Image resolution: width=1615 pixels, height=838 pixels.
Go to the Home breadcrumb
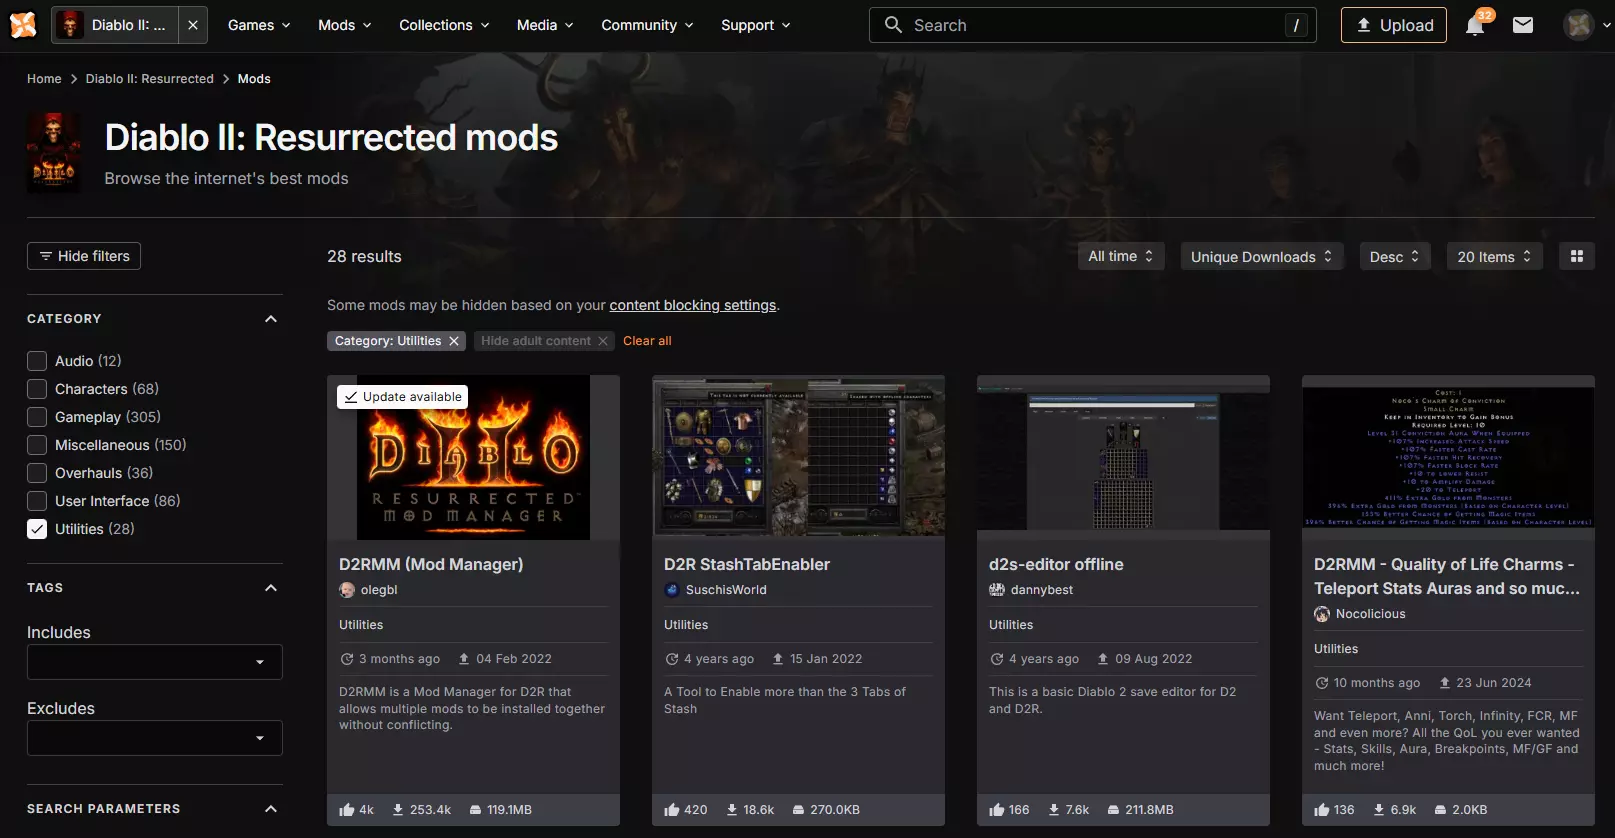click(x=44, y=79)
